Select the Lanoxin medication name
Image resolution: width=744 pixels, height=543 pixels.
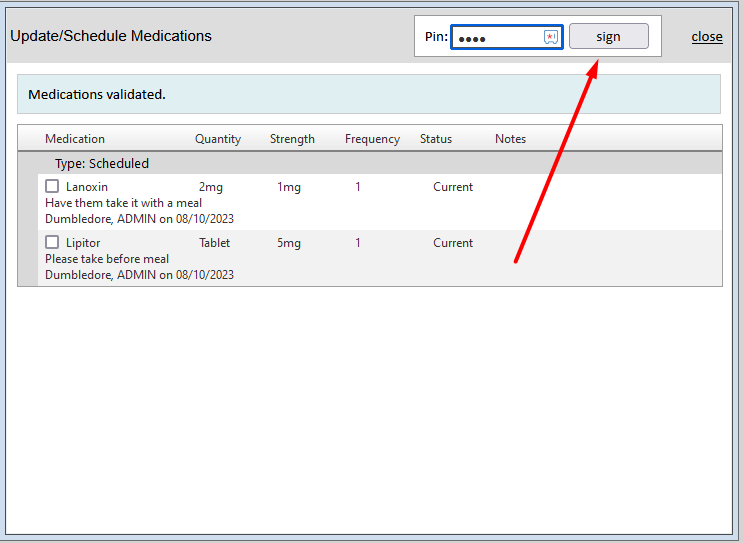[87, 187]
